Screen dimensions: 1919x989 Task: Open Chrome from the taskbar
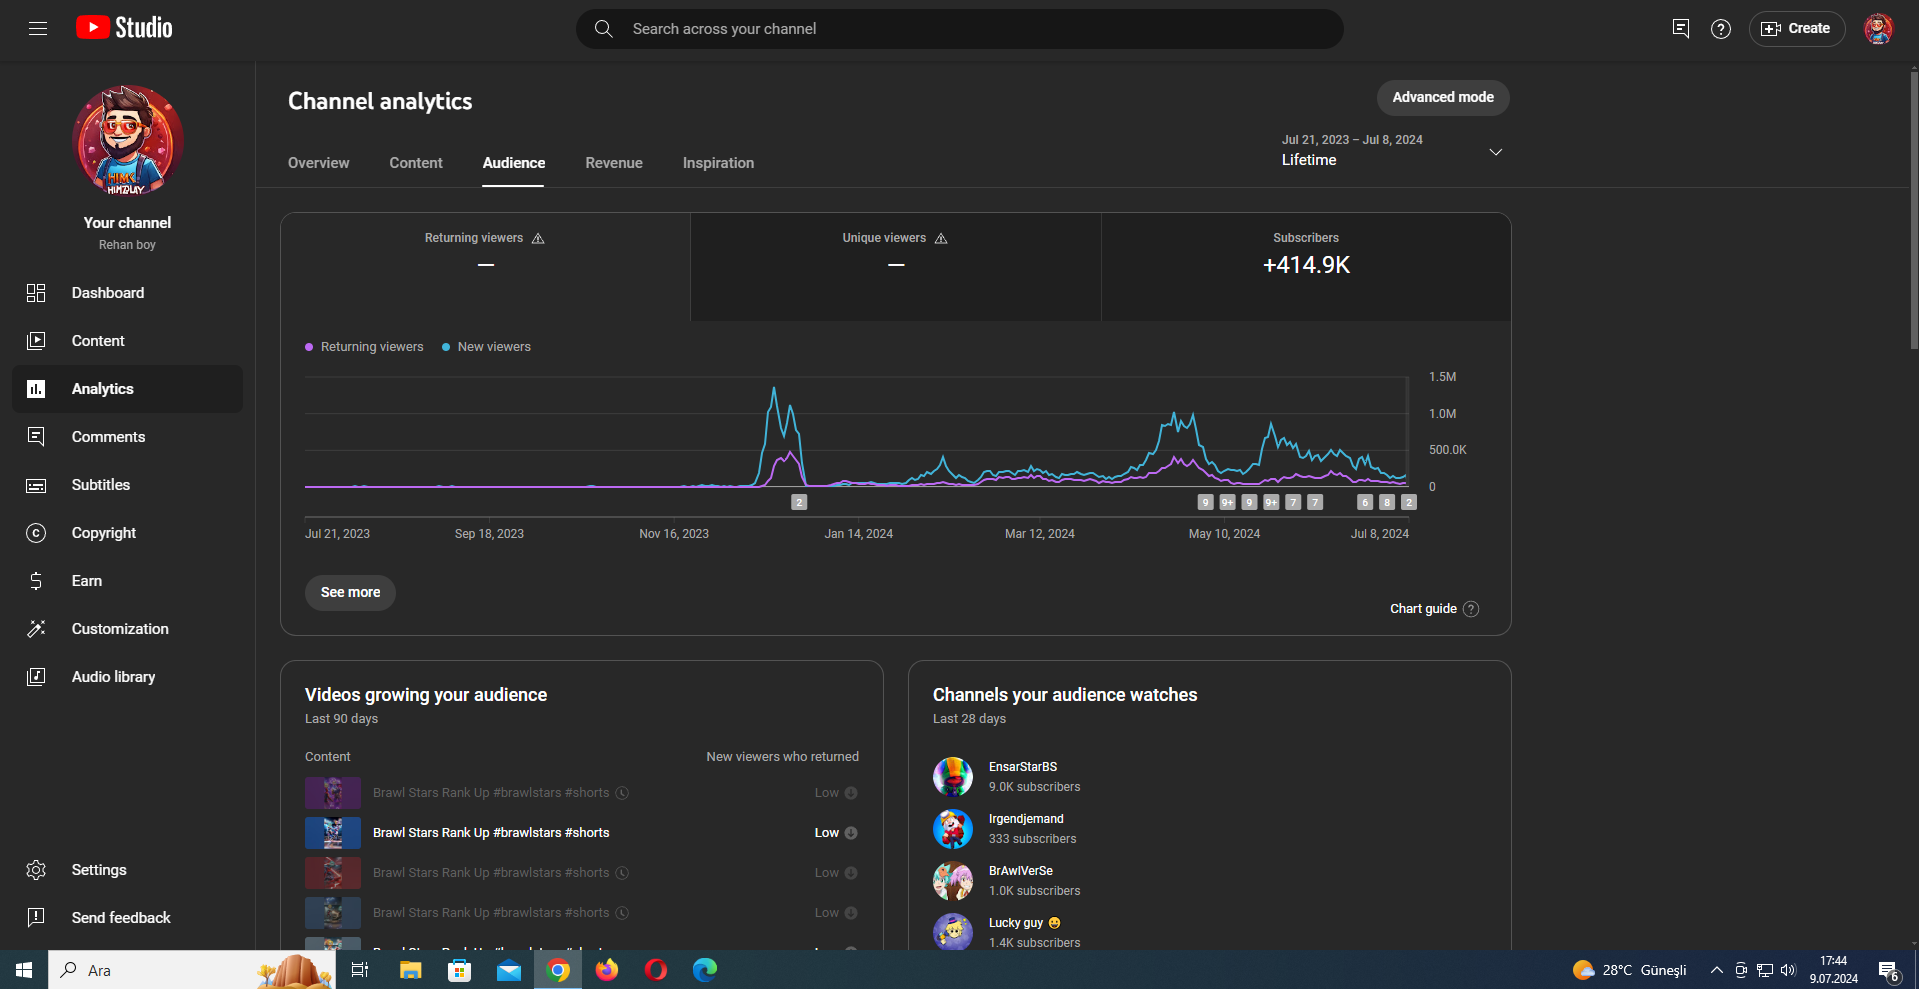tap(558, 970)
